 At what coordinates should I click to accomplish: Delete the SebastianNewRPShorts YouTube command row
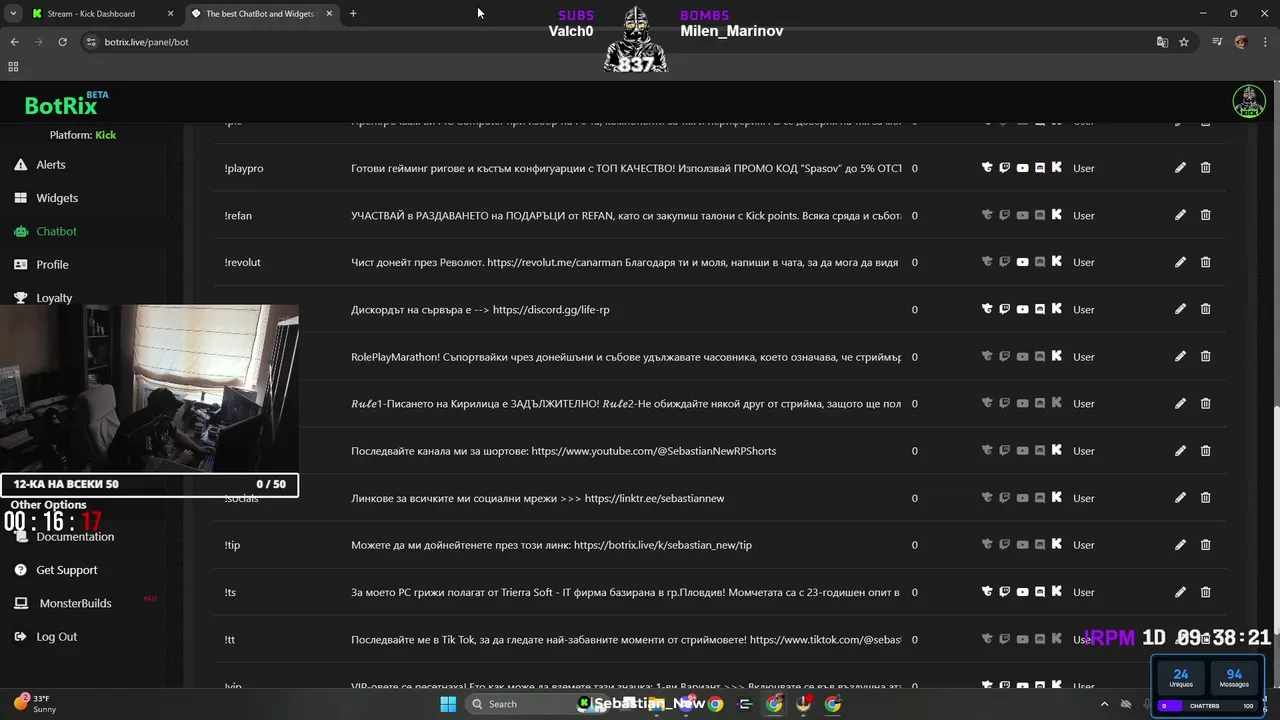click(x=1205, y=450)
